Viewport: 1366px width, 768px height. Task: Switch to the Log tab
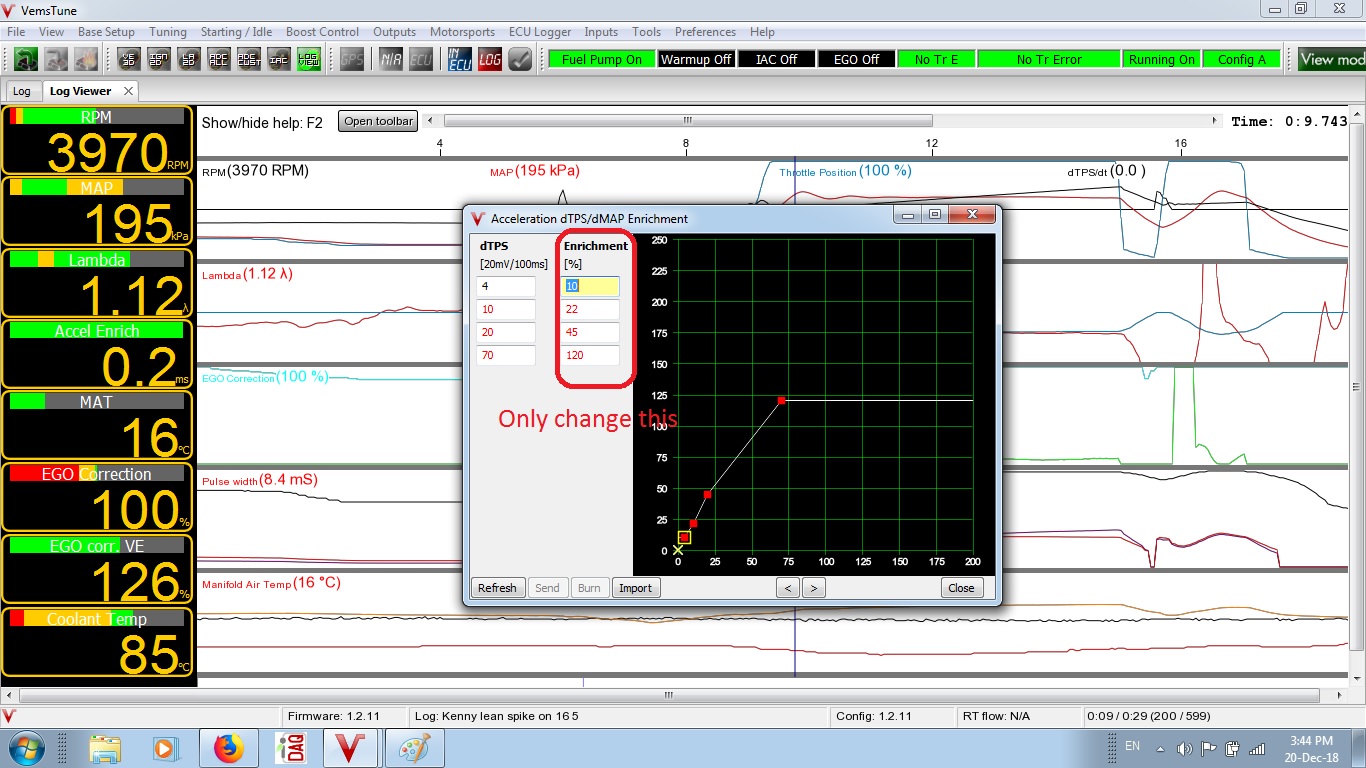pyautogui.click(x=21, y=91)
